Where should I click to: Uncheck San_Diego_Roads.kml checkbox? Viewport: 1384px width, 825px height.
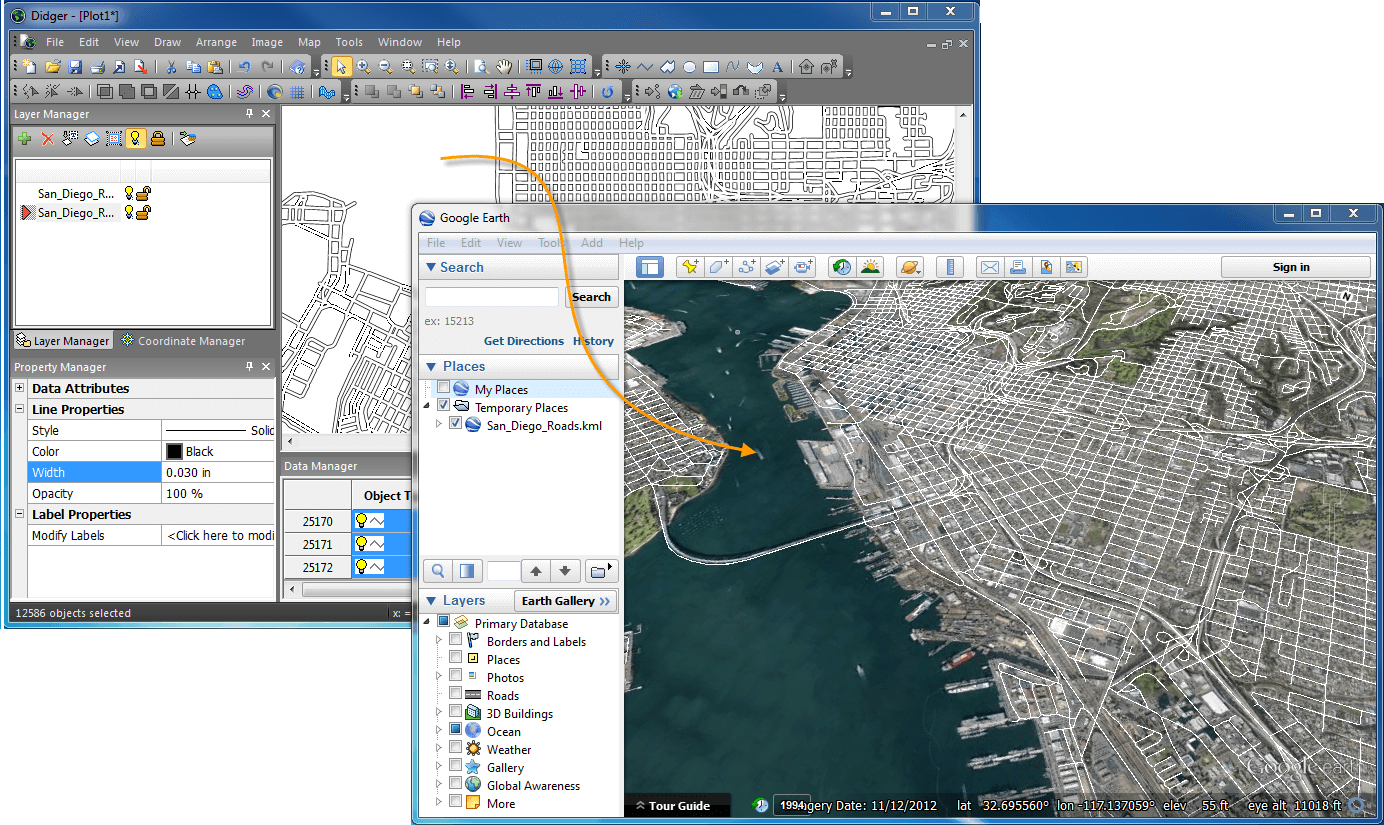pyautogui.click(x=455, y=424)
